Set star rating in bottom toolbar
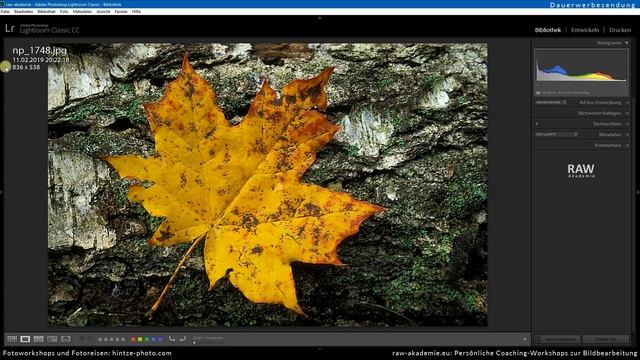Screen dimensions: 640x360 click(x=111, y=339)
